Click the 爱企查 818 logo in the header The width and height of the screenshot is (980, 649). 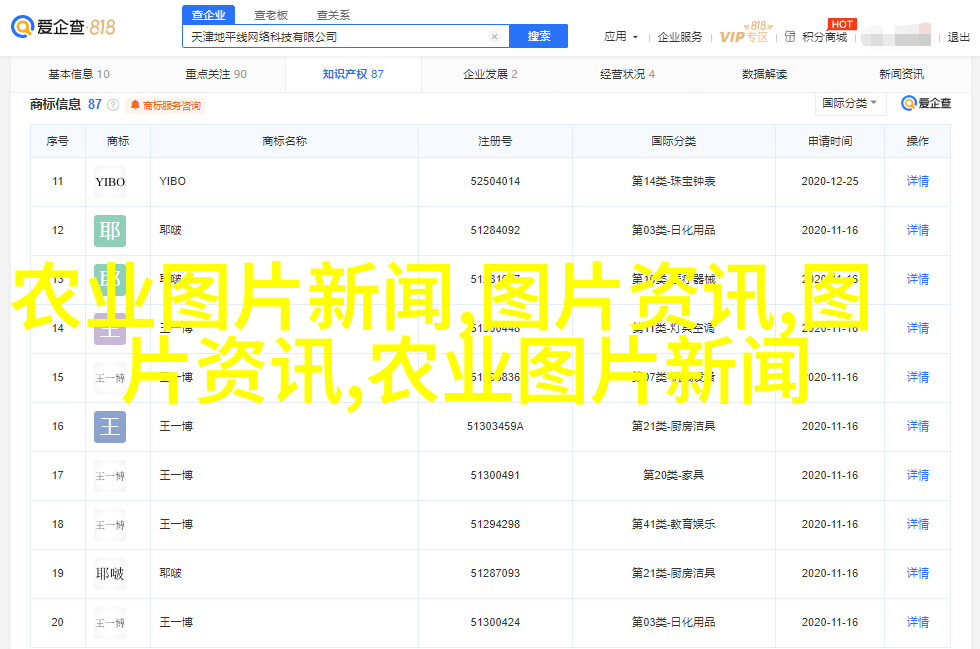click(63, 27)
